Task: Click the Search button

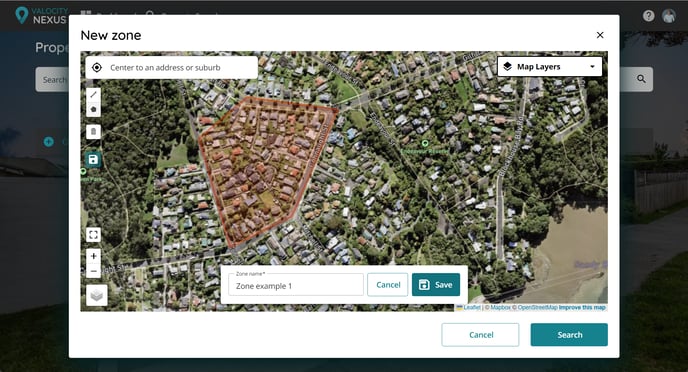Action: point(569,335)
